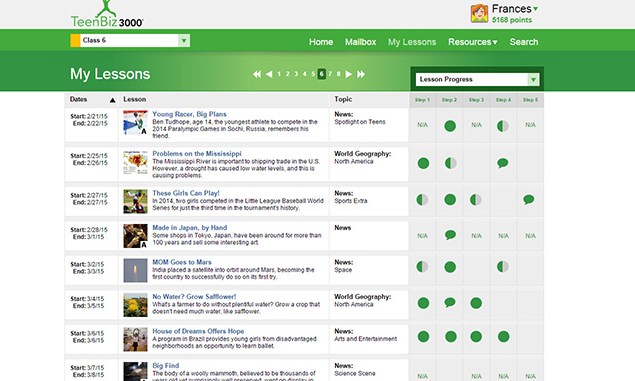635x381 pixels.
Task: Click Young Racer lesson thumbnail
Action: click(135, 123)
